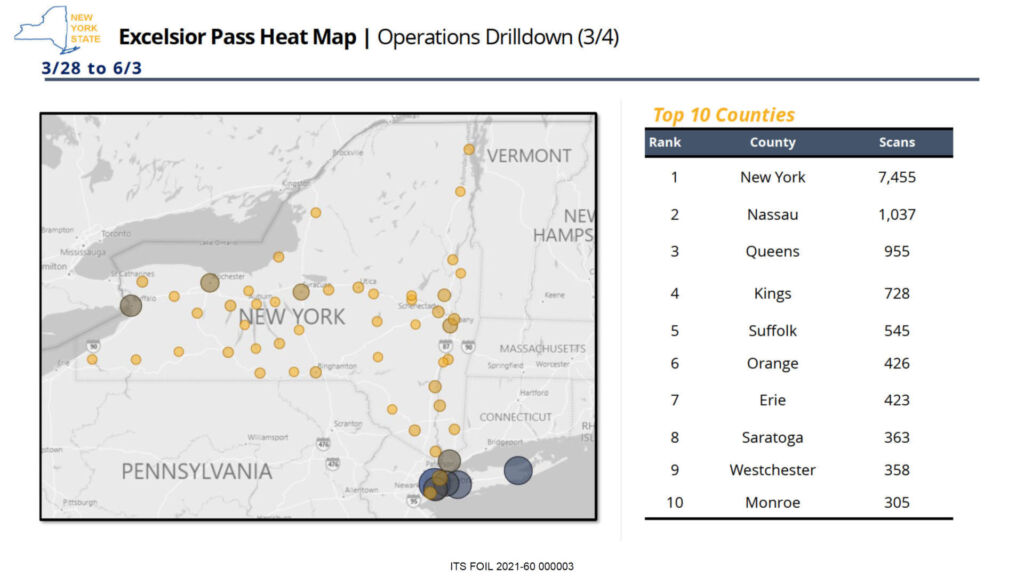Click the "Operations Drilldown (3/4)" subtitle

(498, 37)
